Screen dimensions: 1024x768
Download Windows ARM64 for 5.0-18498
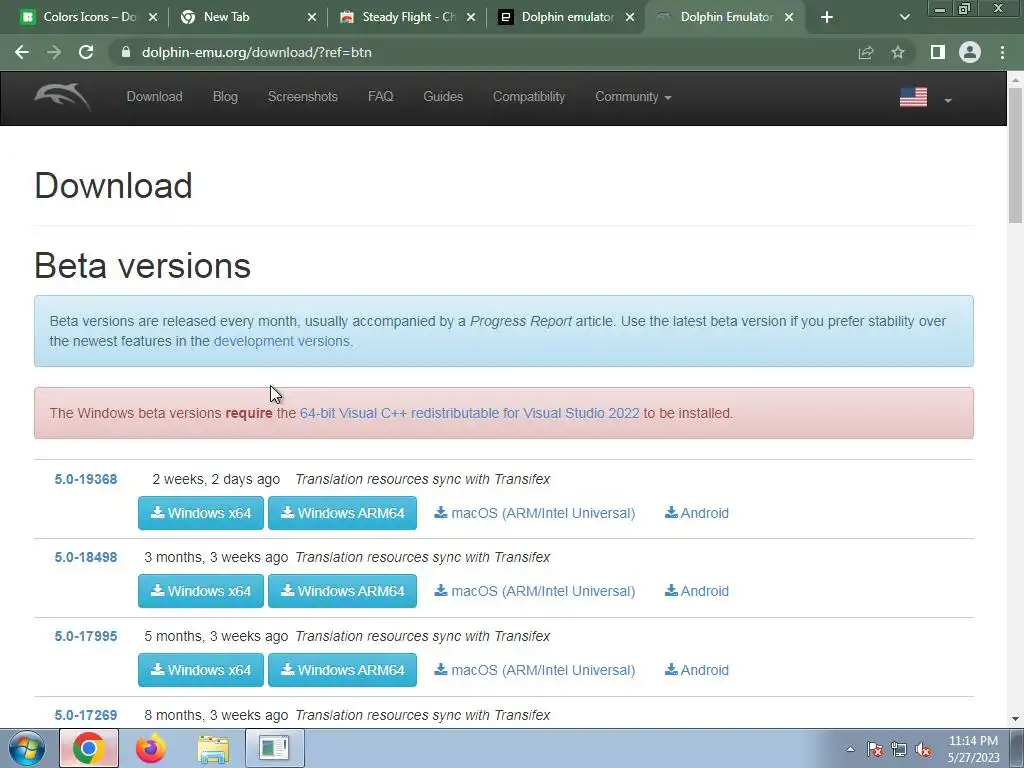342,591
